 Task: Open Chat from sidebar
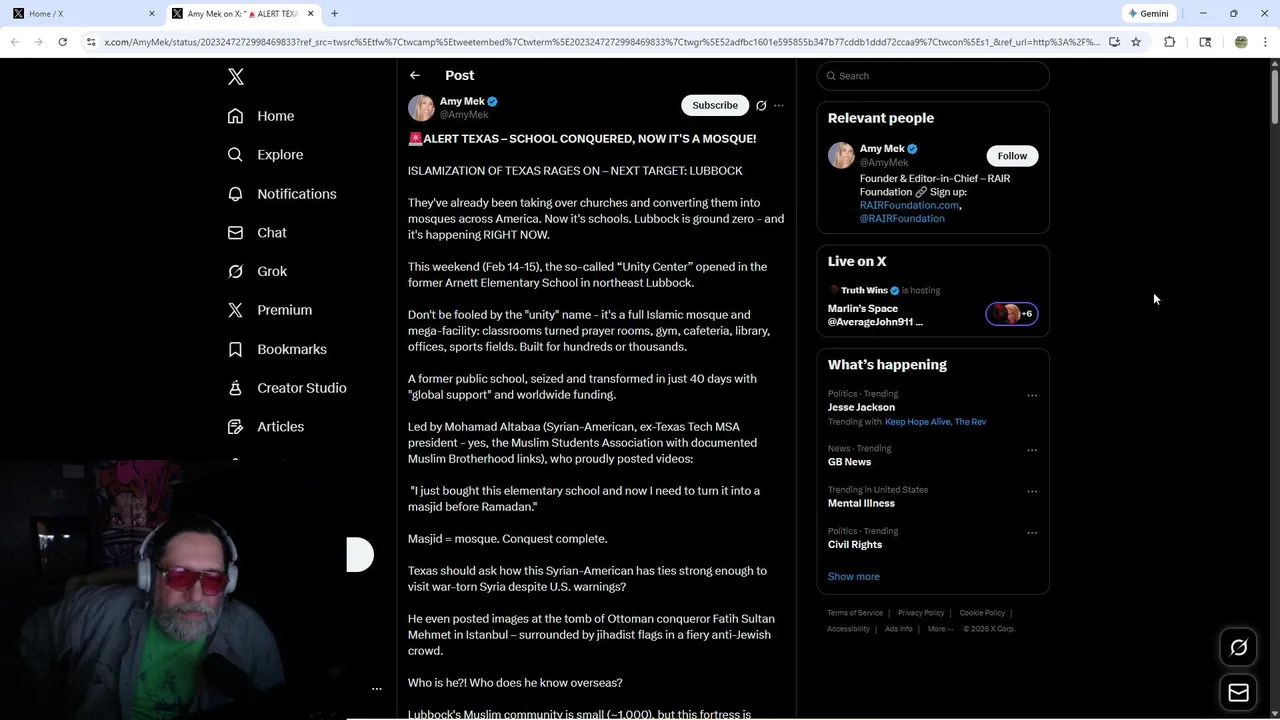coord(257,232)
